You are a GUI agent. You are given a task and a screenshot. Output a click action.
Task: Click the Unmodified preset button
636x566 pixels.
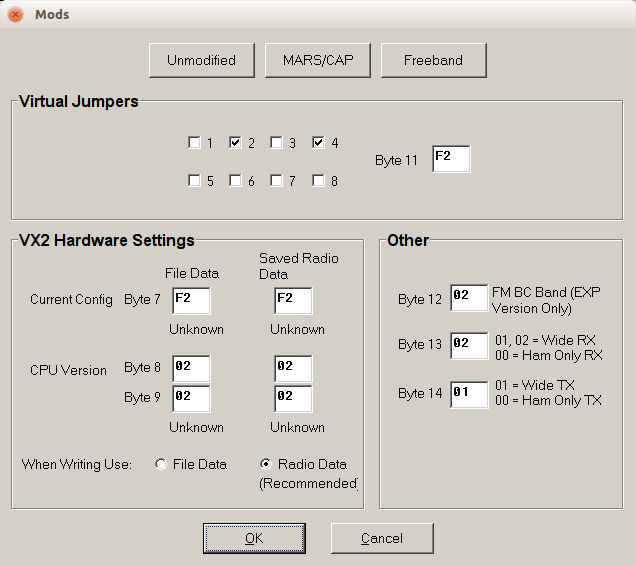tap(202, 60)
